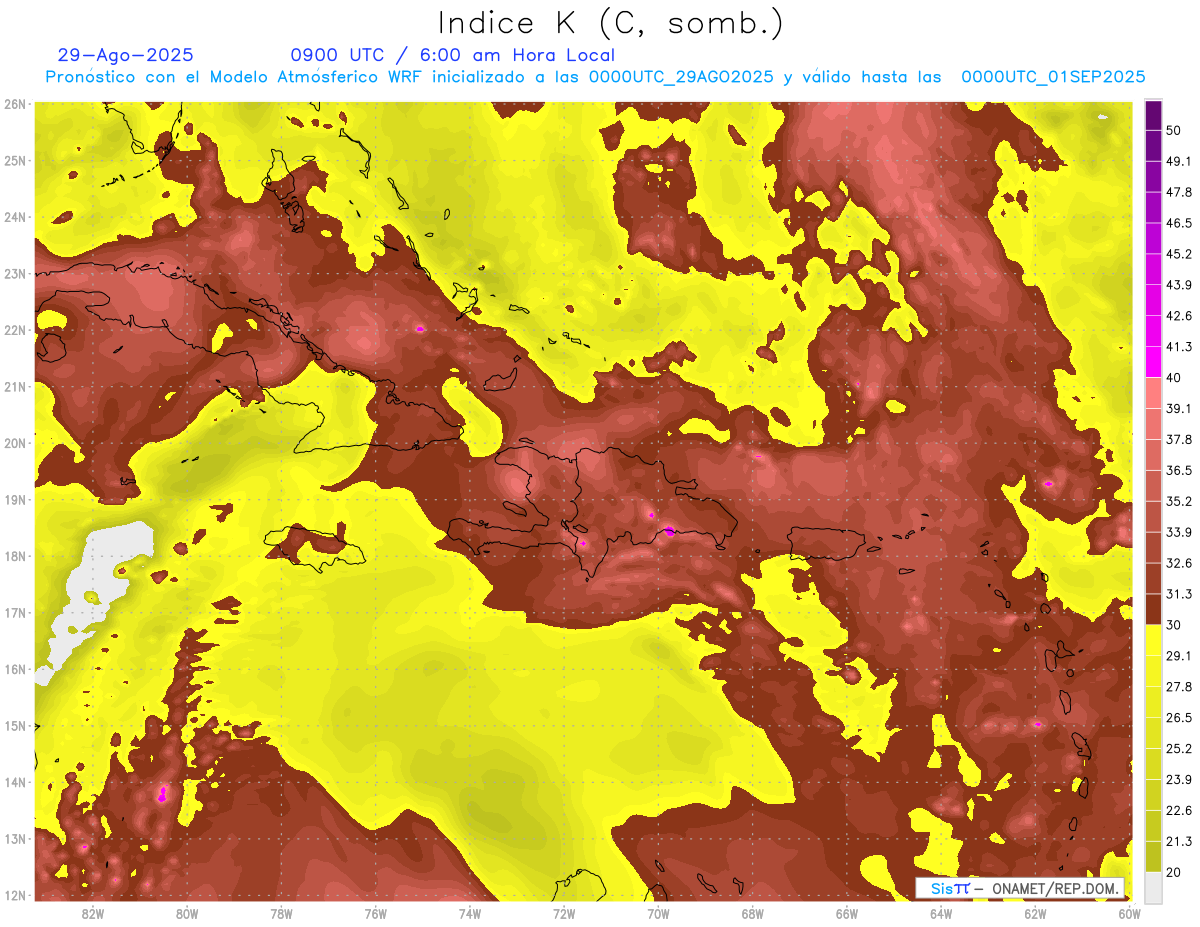Viewport: 1200px width, 927px height.
Task: Click the latitude label '23N'
Action: (x=15, y=274)
